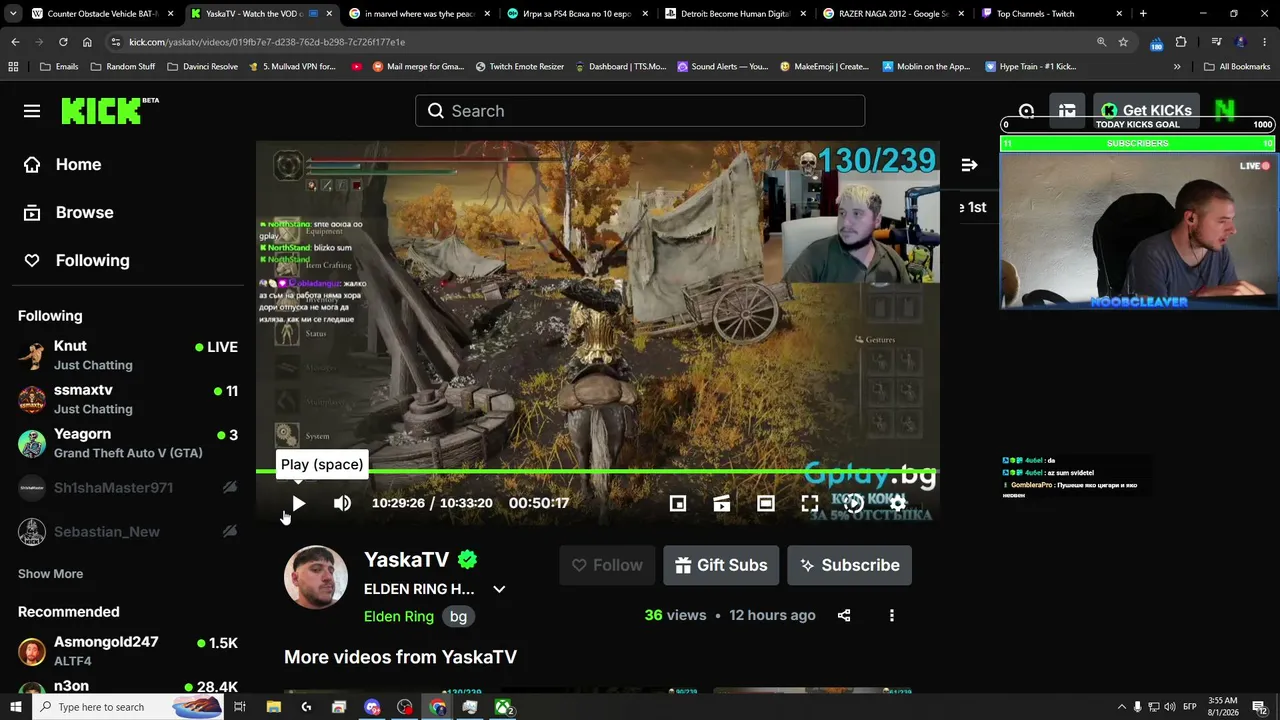Switch to the Detroit: Become Human tab
Image resolution: width=1280 pixels, height=720 pixels.
coord(735,14)
